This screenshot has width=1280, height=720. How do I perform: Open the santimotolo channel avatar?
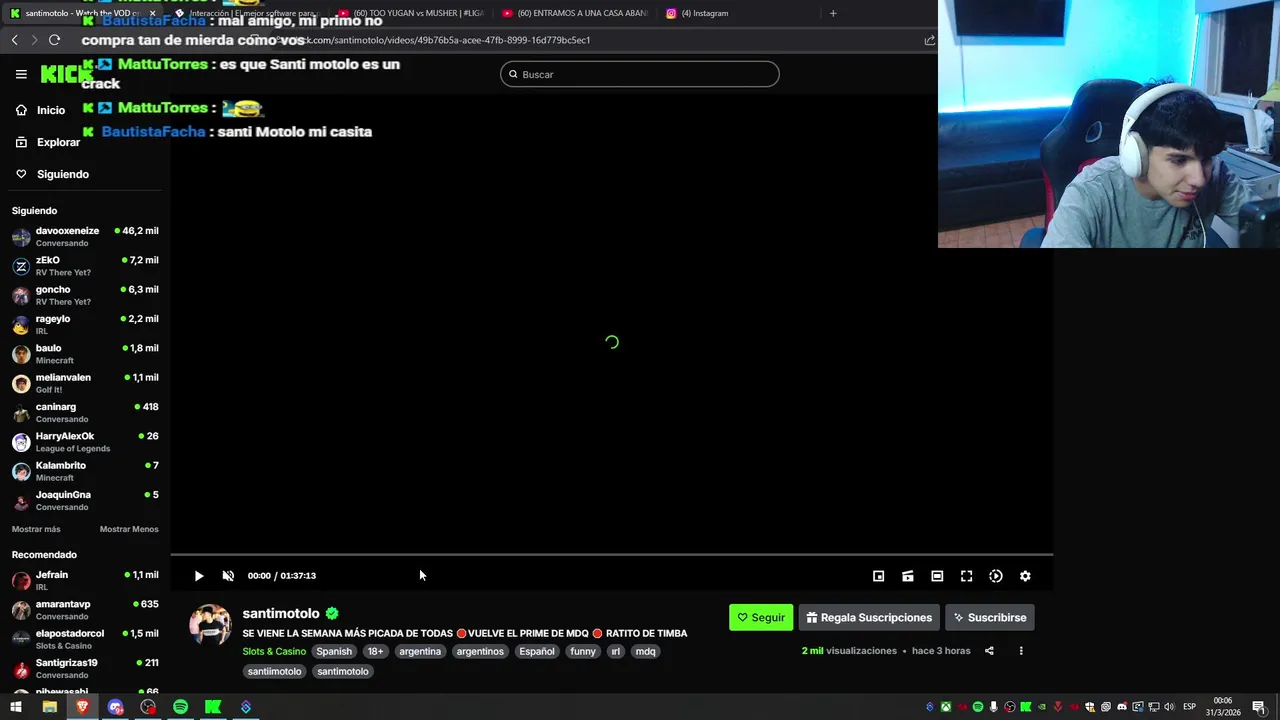coord(210,625)
